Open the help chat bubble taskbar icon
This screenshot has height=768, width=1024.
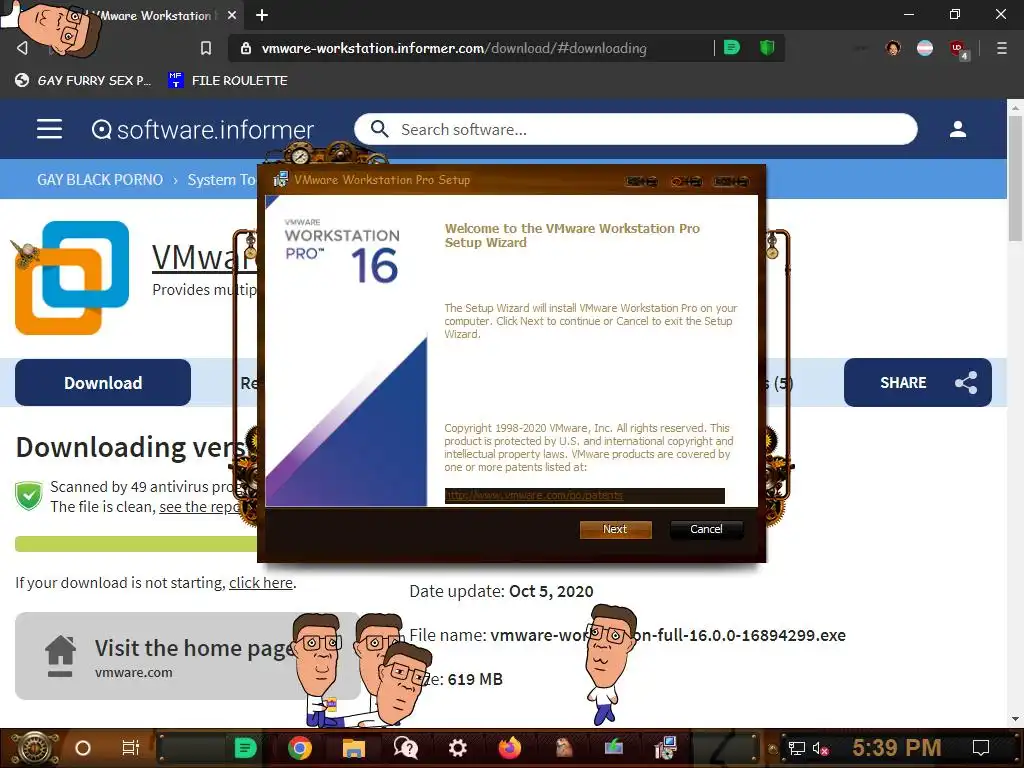coord(406,748)
